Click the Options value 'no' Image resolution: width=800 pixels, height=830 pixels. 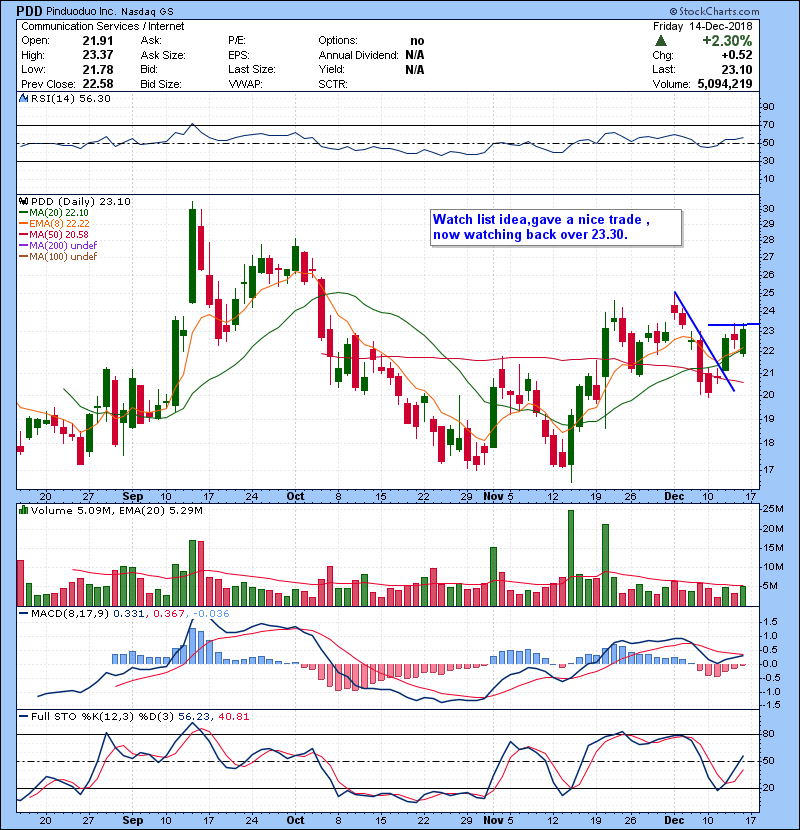click(x=417, y=41)
